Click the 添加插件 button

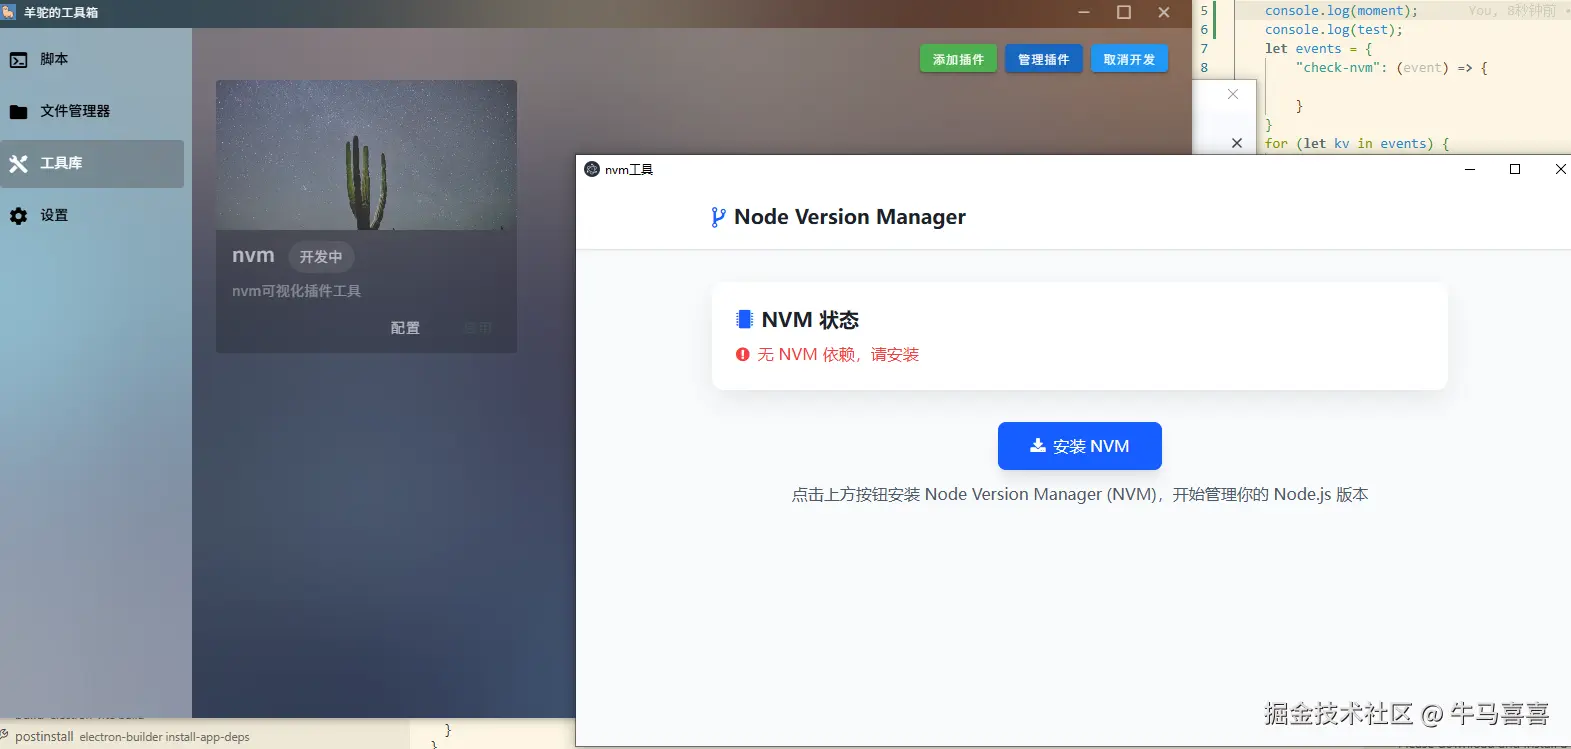(x=958, y=59)
